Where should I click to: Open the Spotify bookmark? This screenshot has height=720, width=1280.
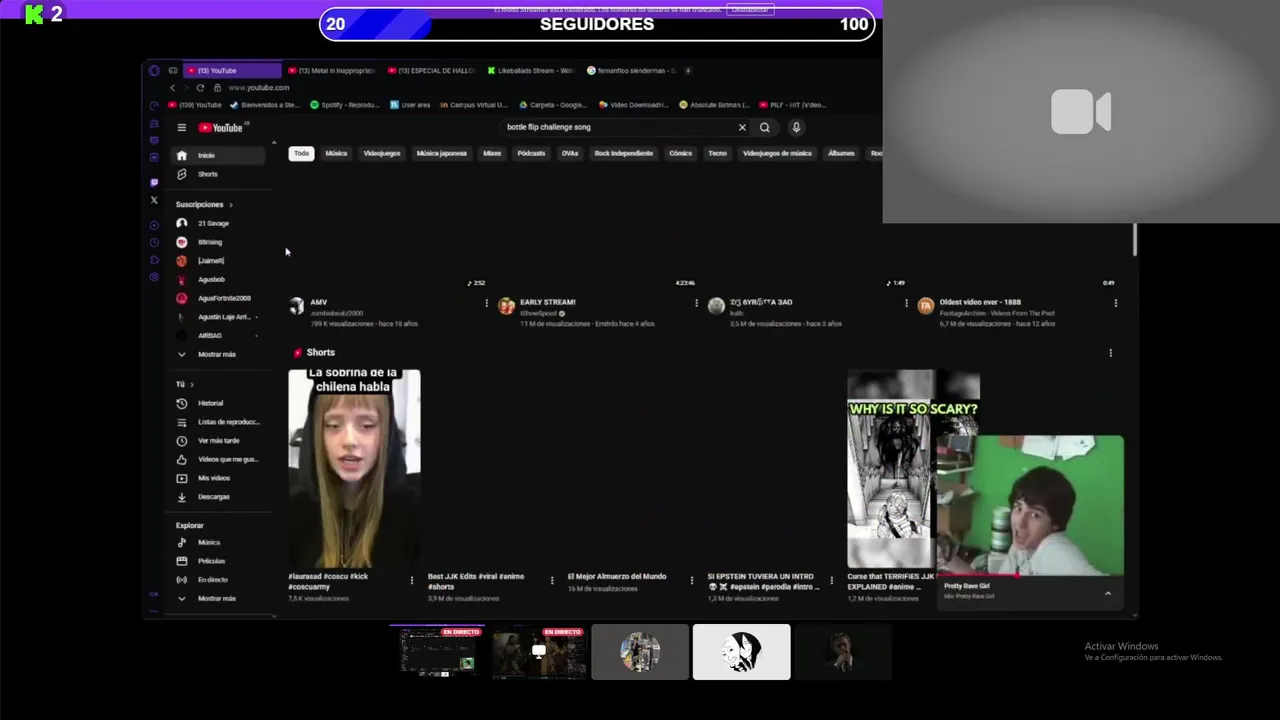tap(345, 105)
